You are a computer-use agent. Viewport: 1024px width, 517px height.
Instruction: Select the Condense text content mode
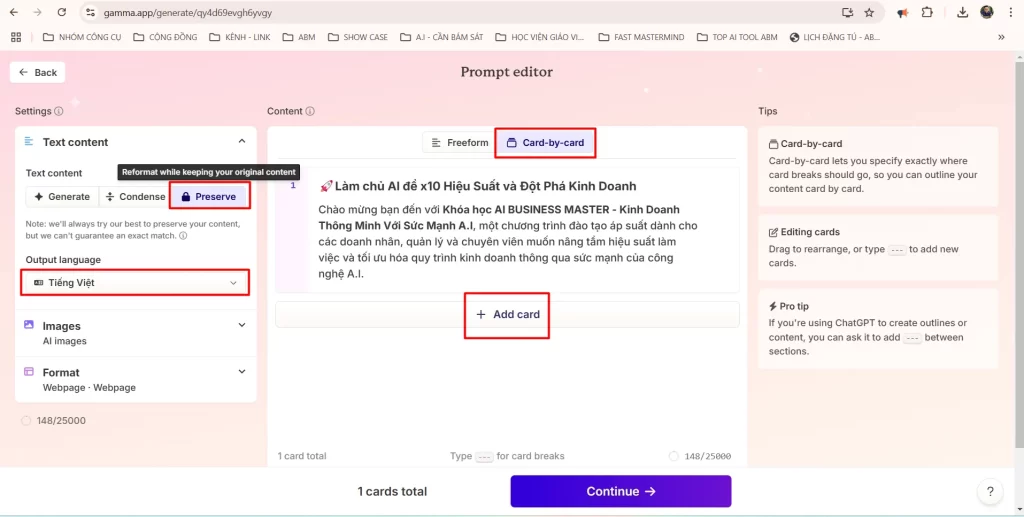(135, 197)
